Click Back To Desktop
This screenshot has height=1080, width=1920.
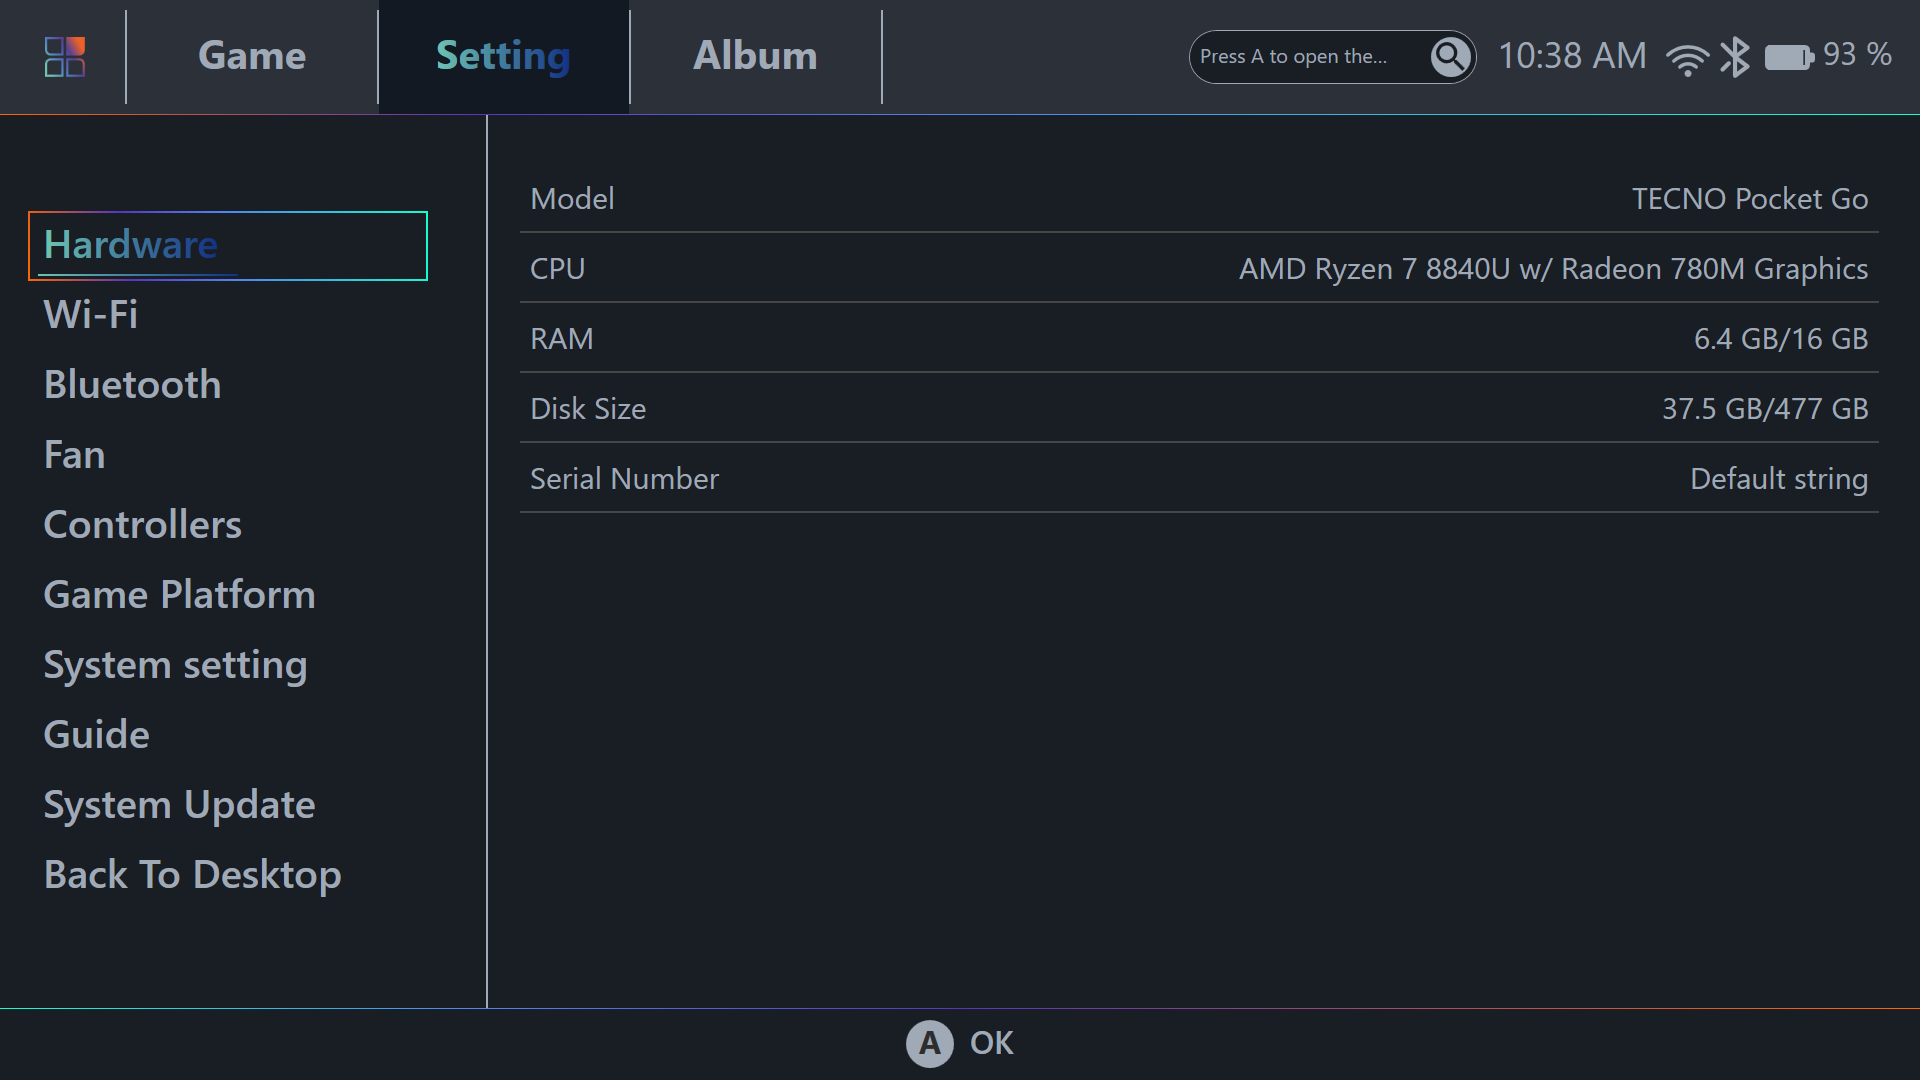click(x=192, y=875)
